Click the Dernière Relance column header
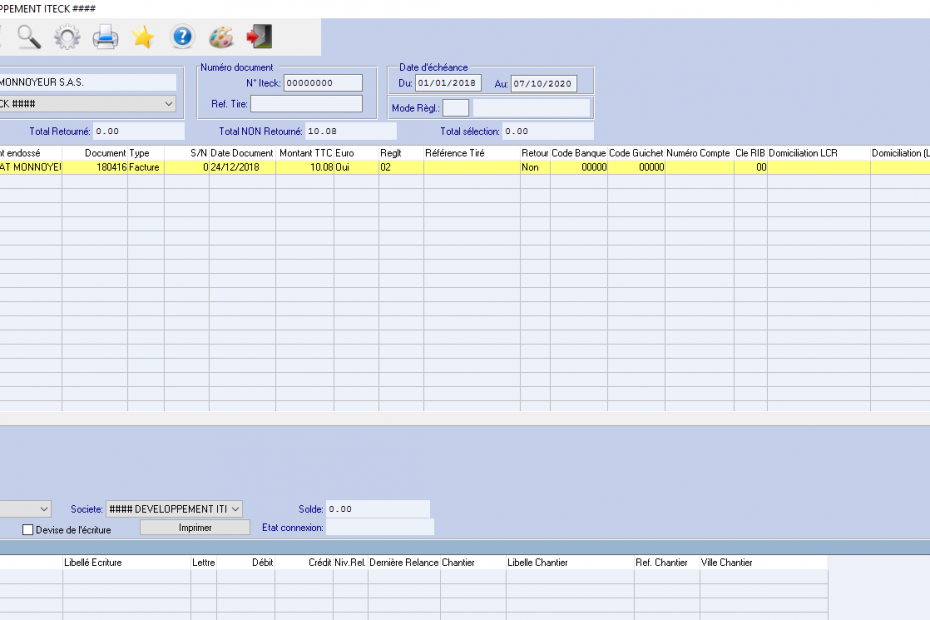 (404, 562)
